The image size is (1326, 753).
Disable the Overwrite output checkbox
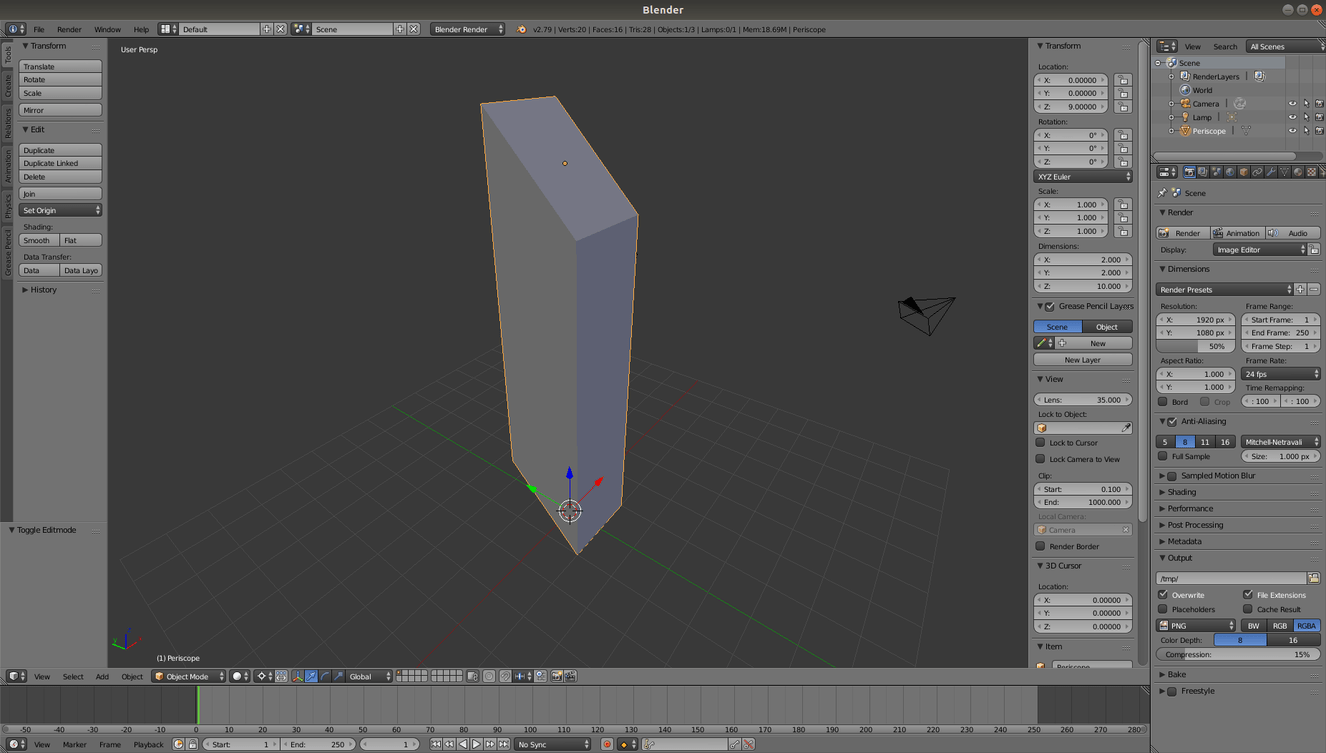1163,595
